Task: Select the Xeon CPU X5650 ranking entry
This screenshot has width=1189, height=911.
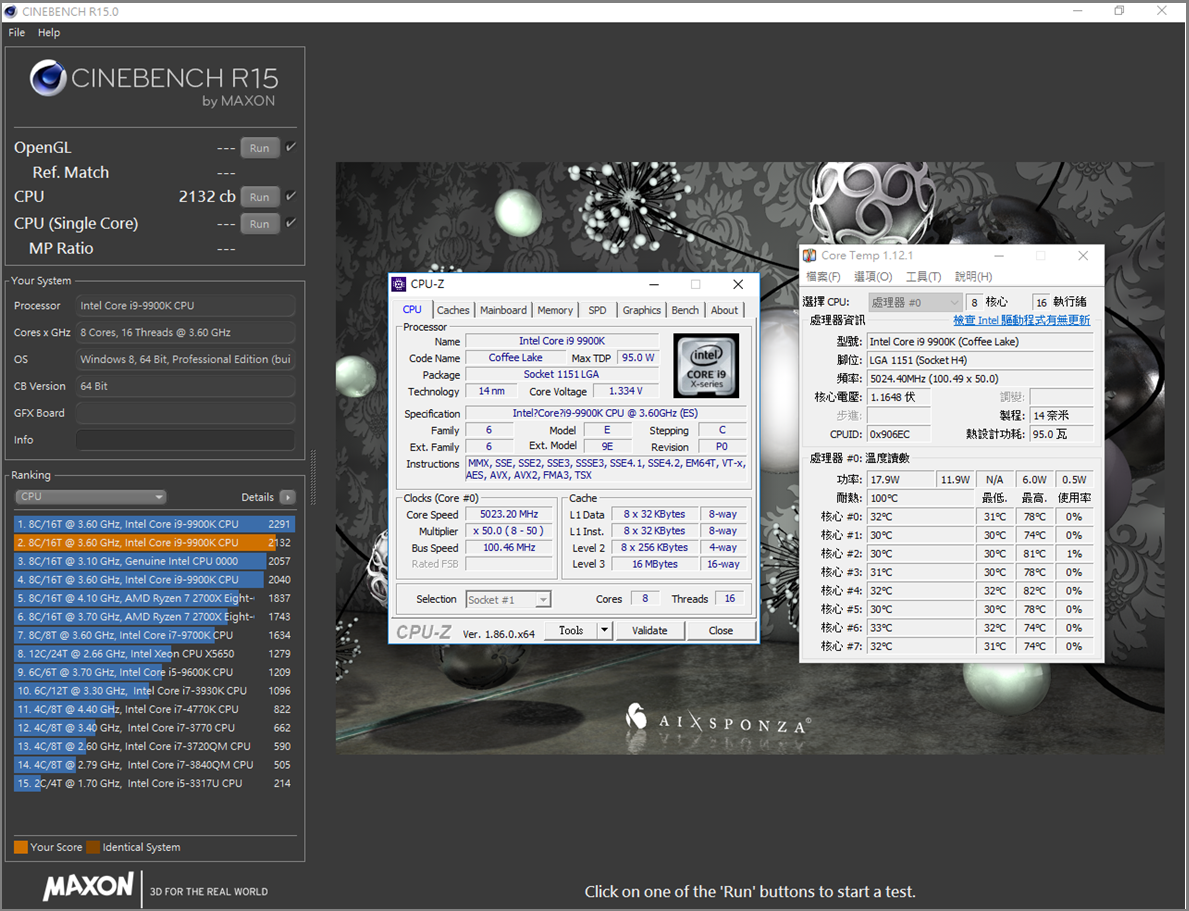Action: 154,654
